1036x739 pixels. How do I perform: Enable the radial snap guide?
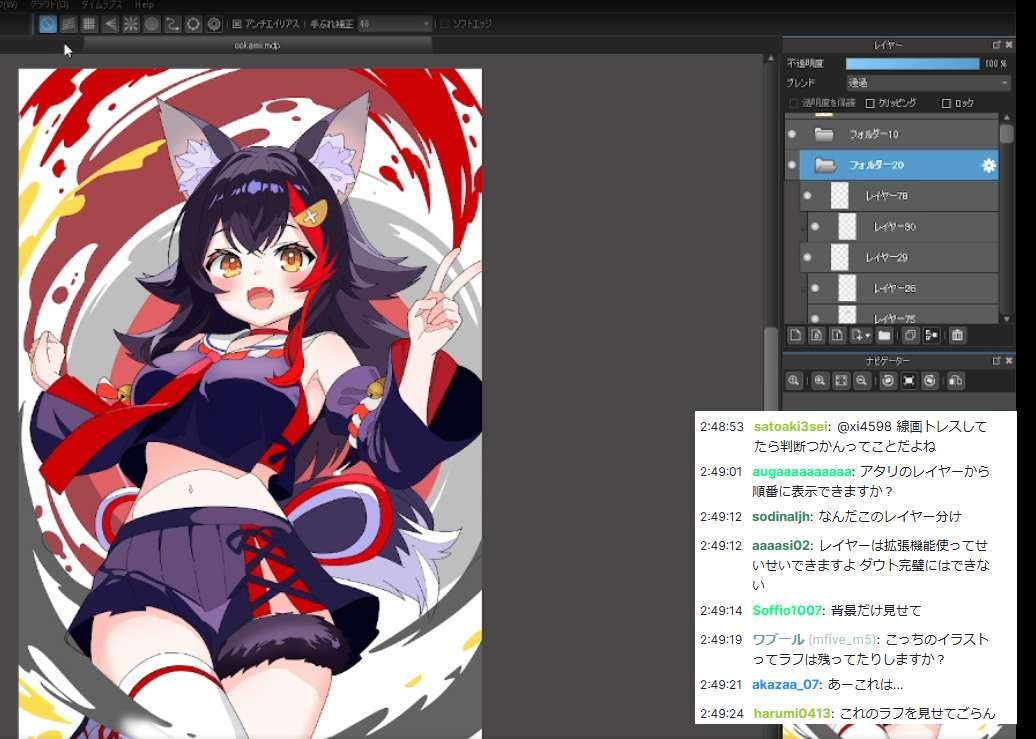point(131,24)
